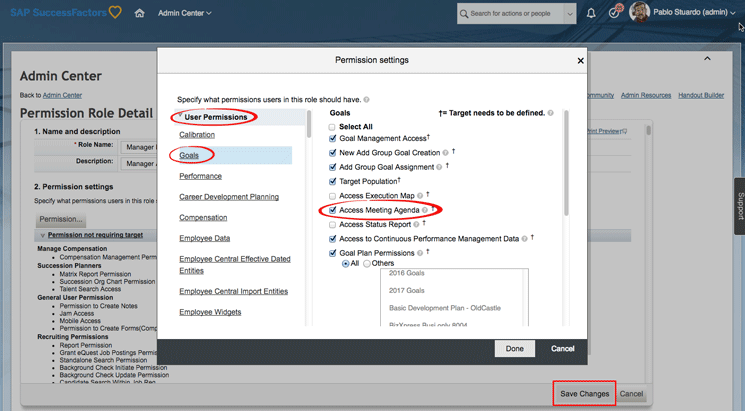
Task: Click Pablo Stuardo's profile avatar
Action: pos(639,12)
